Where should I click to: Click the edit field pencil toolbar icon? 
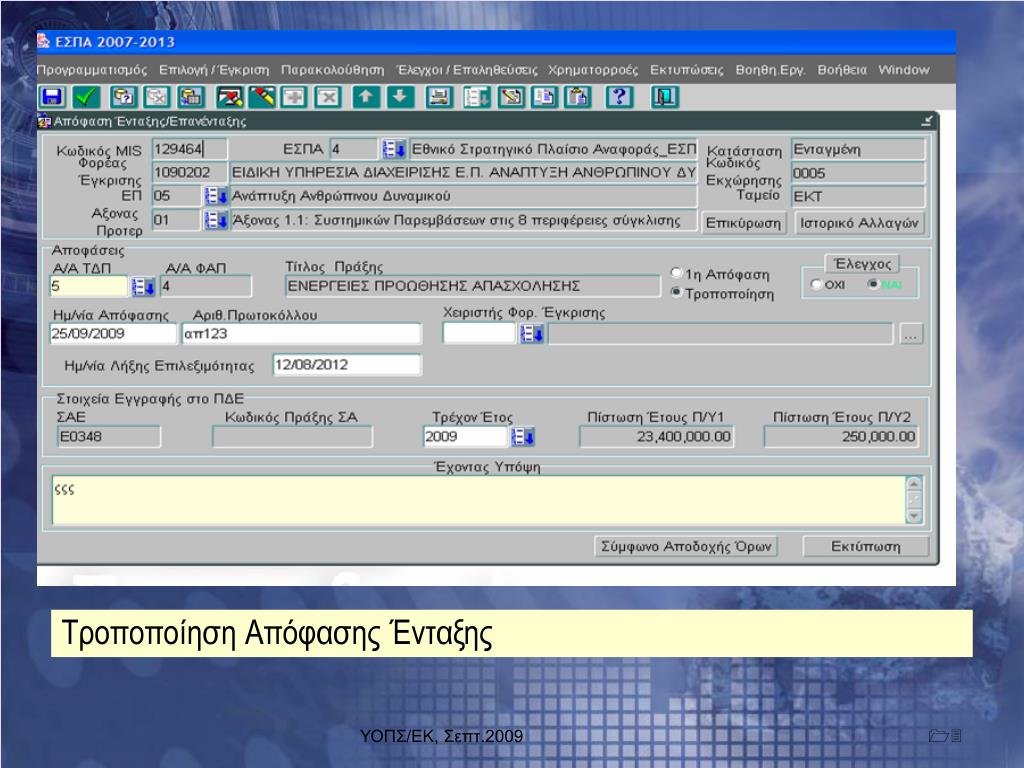tap(511, 97)
